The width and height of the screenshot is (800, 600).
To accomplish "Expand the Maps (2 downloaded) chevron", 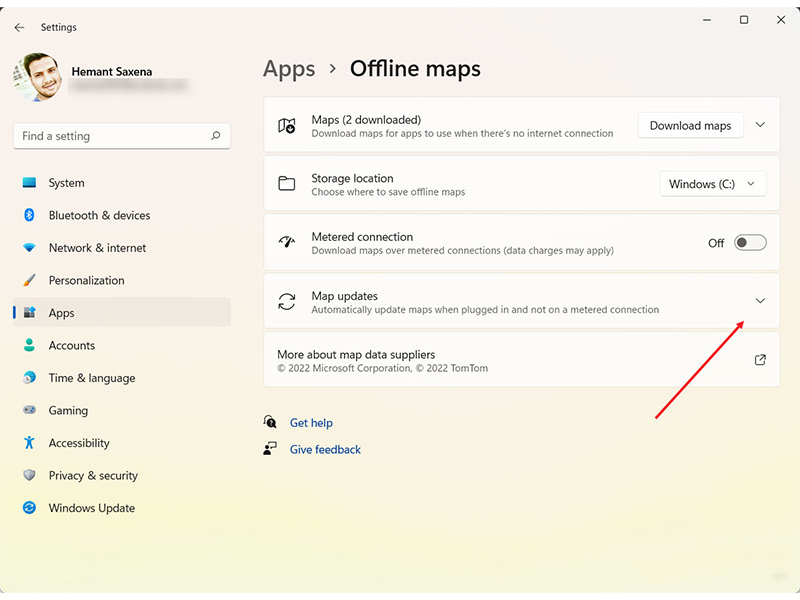I will click(x=760, y=125).
